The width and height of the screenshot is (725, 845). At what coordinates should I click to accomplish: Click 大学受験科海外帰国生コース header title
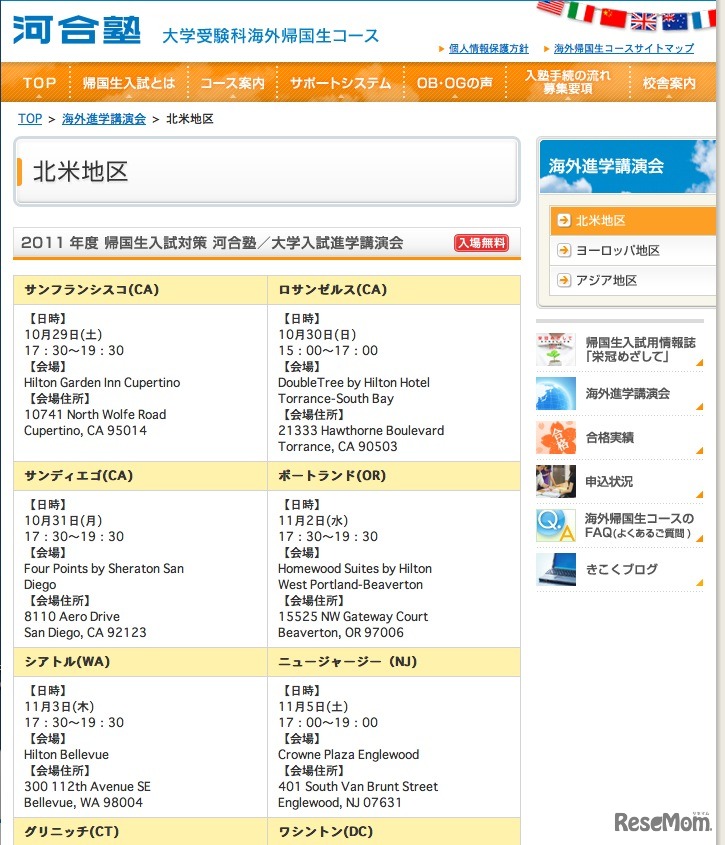(x=271, y=36)
